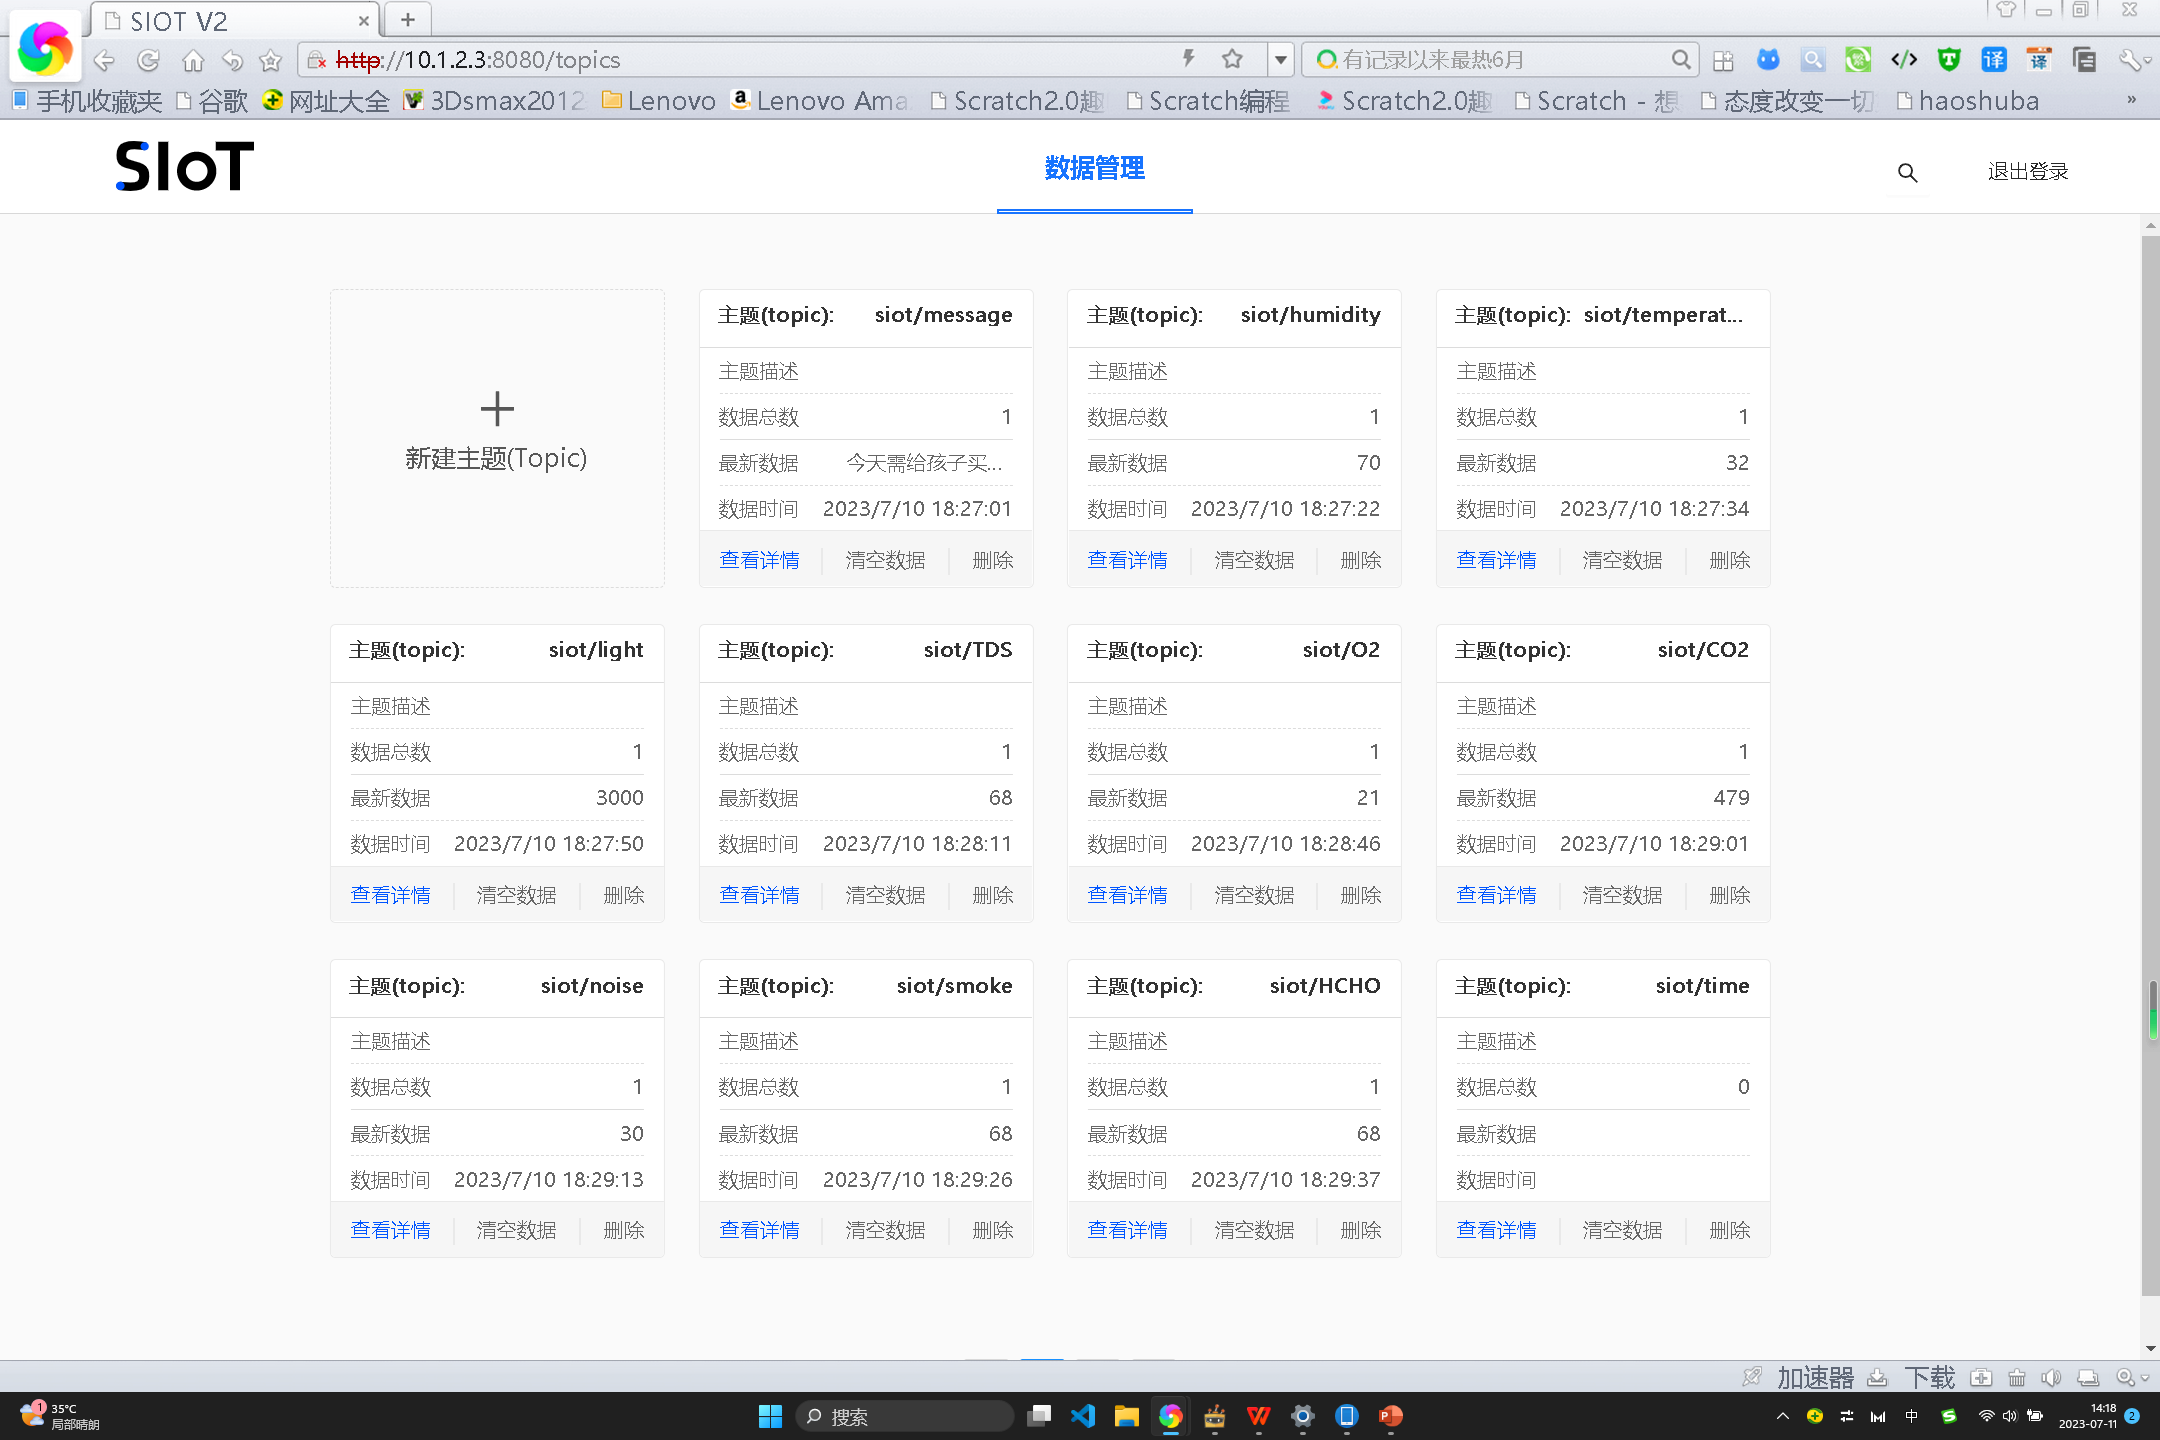Click the site search magnifier icon

point(1907,172)
